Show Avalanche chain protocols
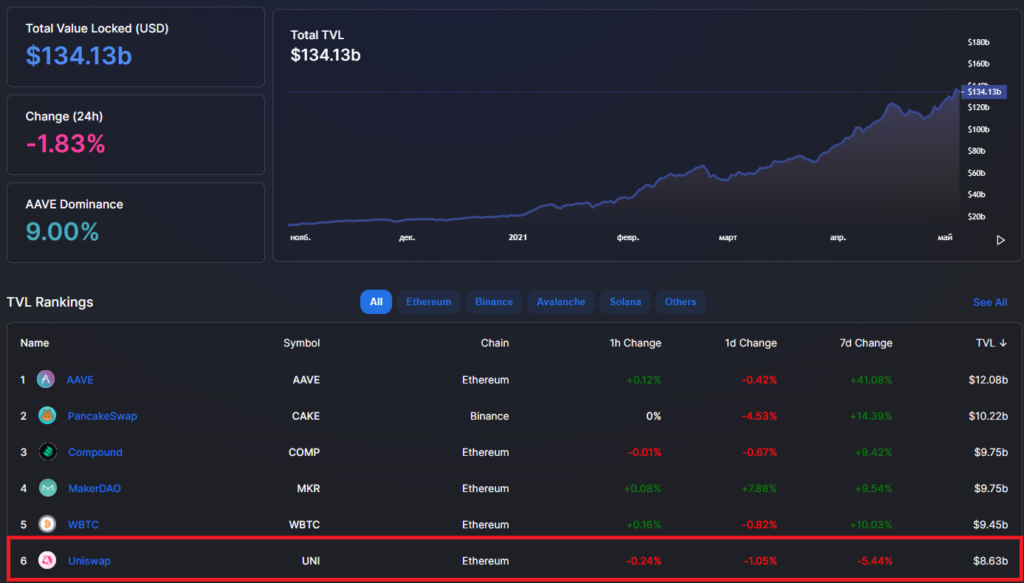Image resolution: width=1024 pixels, height=583 pixels. point(561,302)
